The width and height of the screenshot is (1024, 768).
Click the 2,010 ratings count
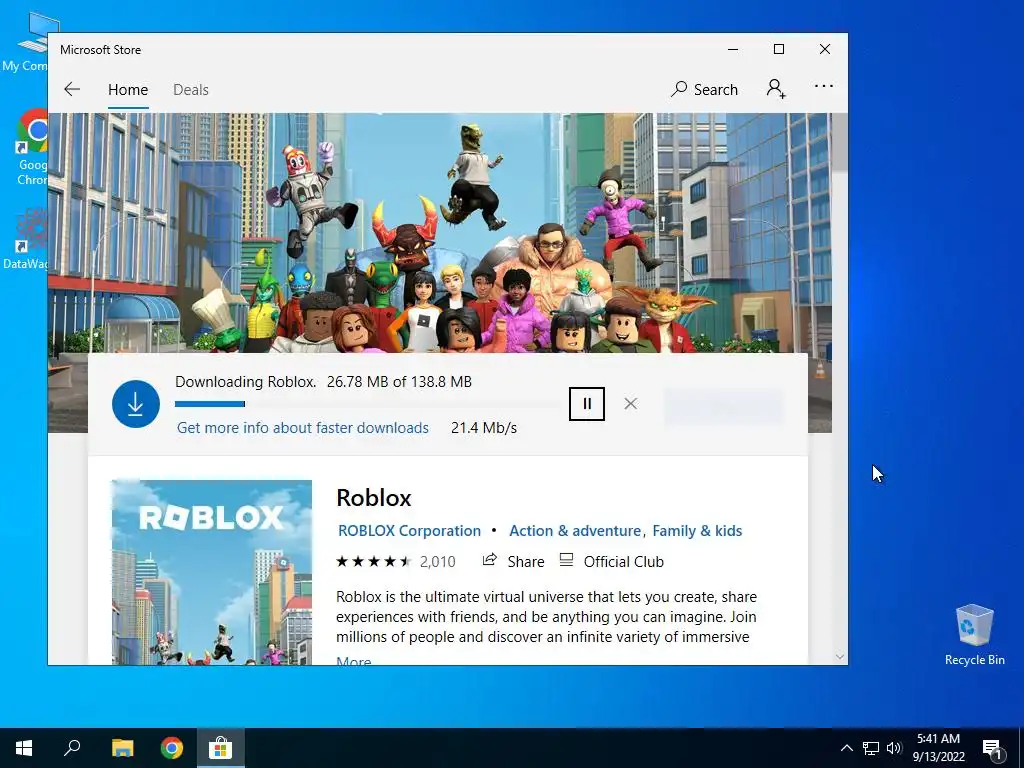click(x=438, y=562)
